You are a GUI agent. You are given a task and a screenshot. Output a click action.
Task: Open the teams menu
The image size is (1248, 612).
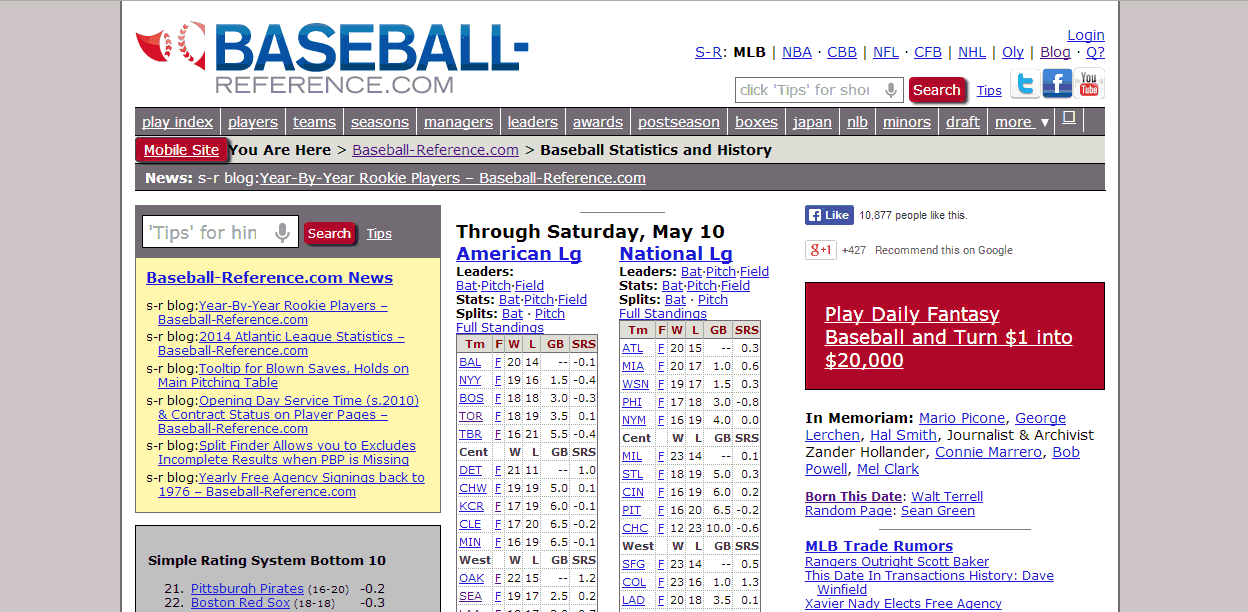(314, 122)
